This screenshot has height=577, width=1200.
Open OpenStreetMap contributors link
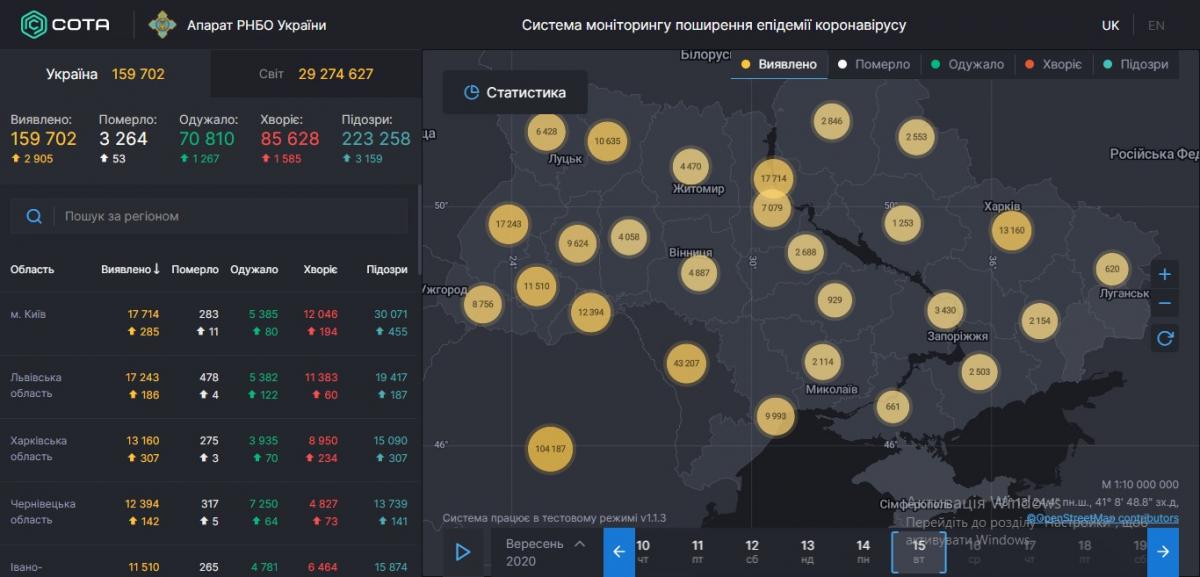tap(1102, 518)
